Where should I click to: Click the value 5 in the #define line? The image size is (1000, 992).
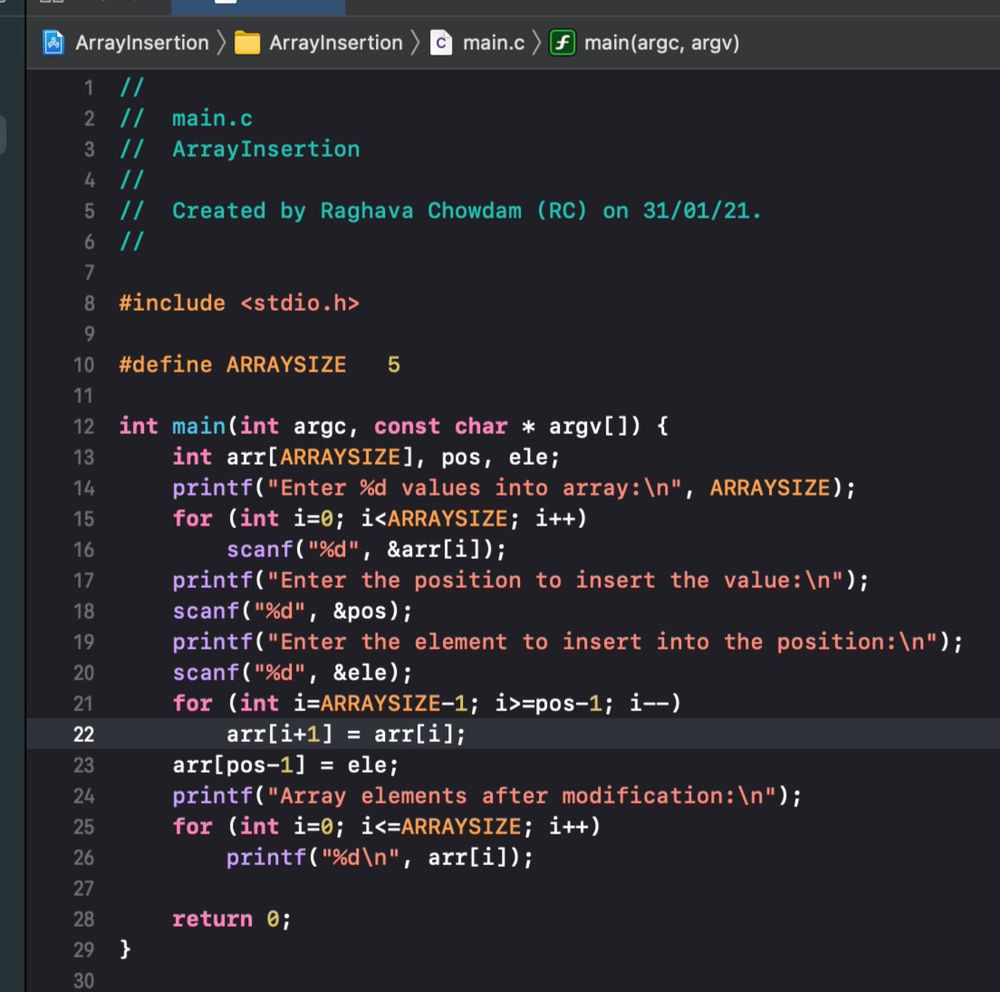coord(393,364)
